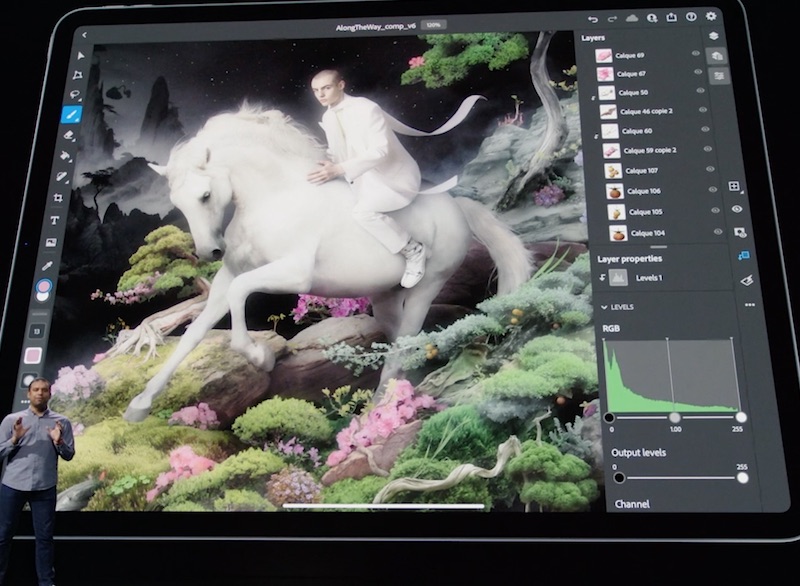Collapse the LEVELS section chevron
The image size is (800, 586).
coord(604,307)
